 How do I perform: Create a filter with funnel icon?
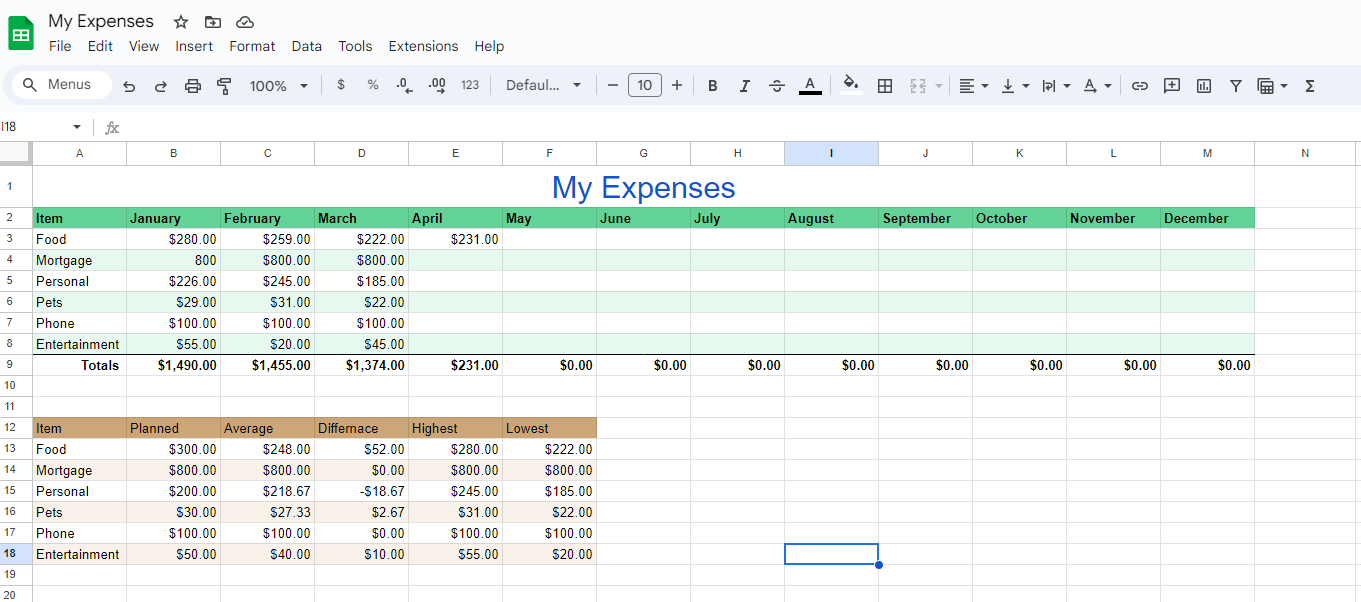coord(1236,86)
